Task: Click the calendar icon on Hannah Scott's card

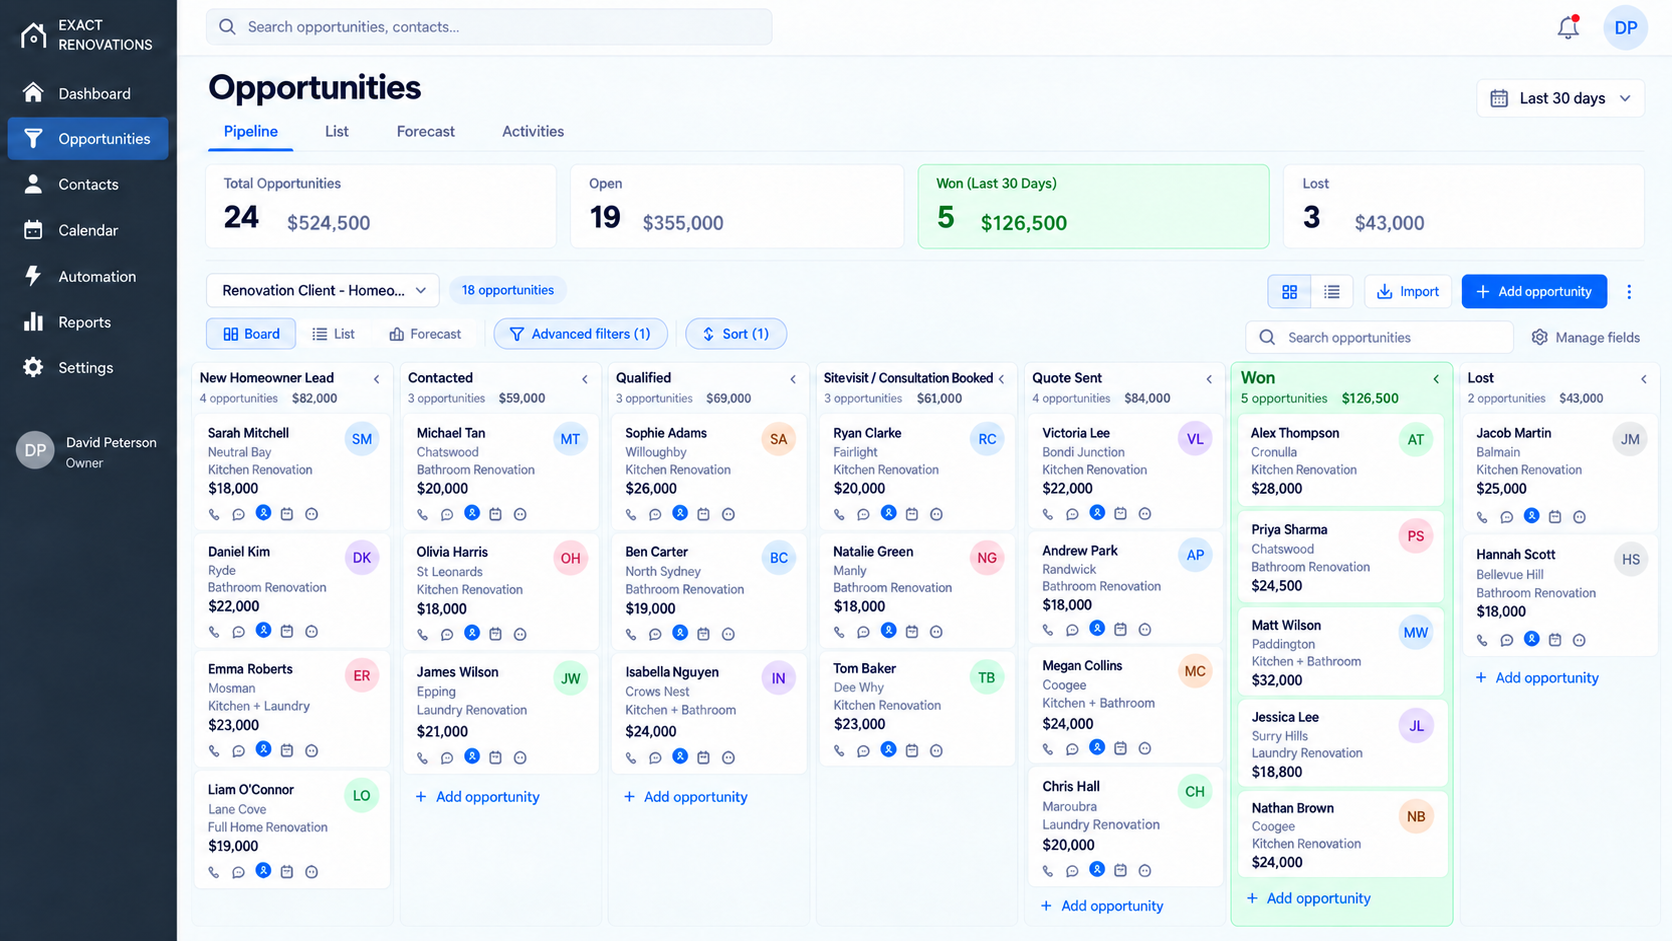Action: [x=1555, y=640]
